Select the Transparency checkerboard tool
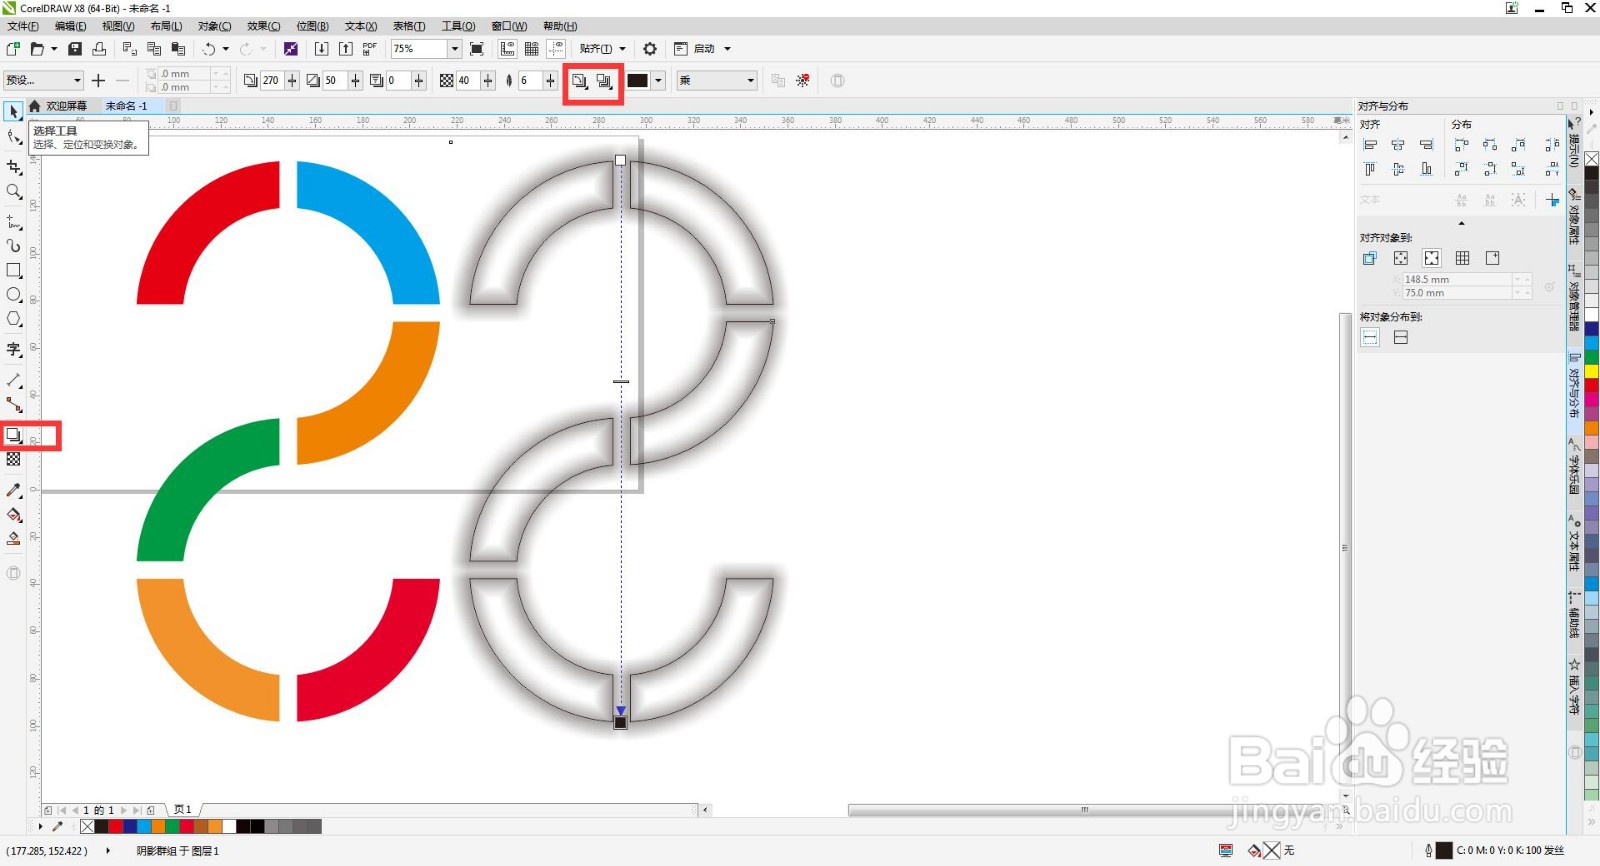Viewport: 1600px width, 866px height. [x=14, y=459]
